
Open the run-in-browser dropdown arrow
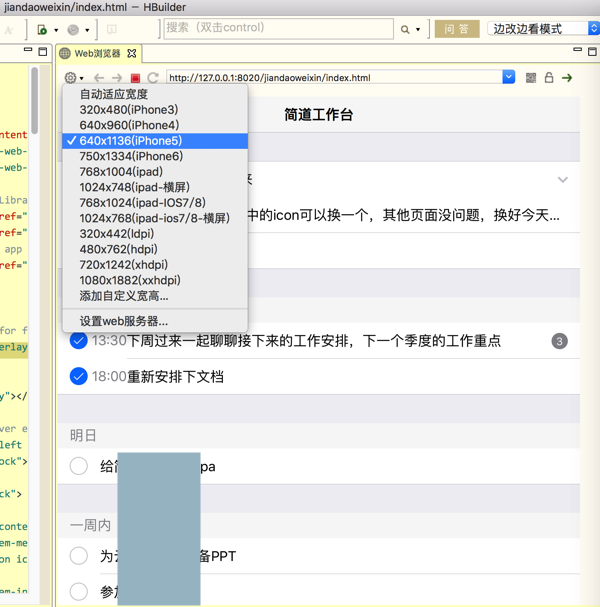(x=56, y=30)
